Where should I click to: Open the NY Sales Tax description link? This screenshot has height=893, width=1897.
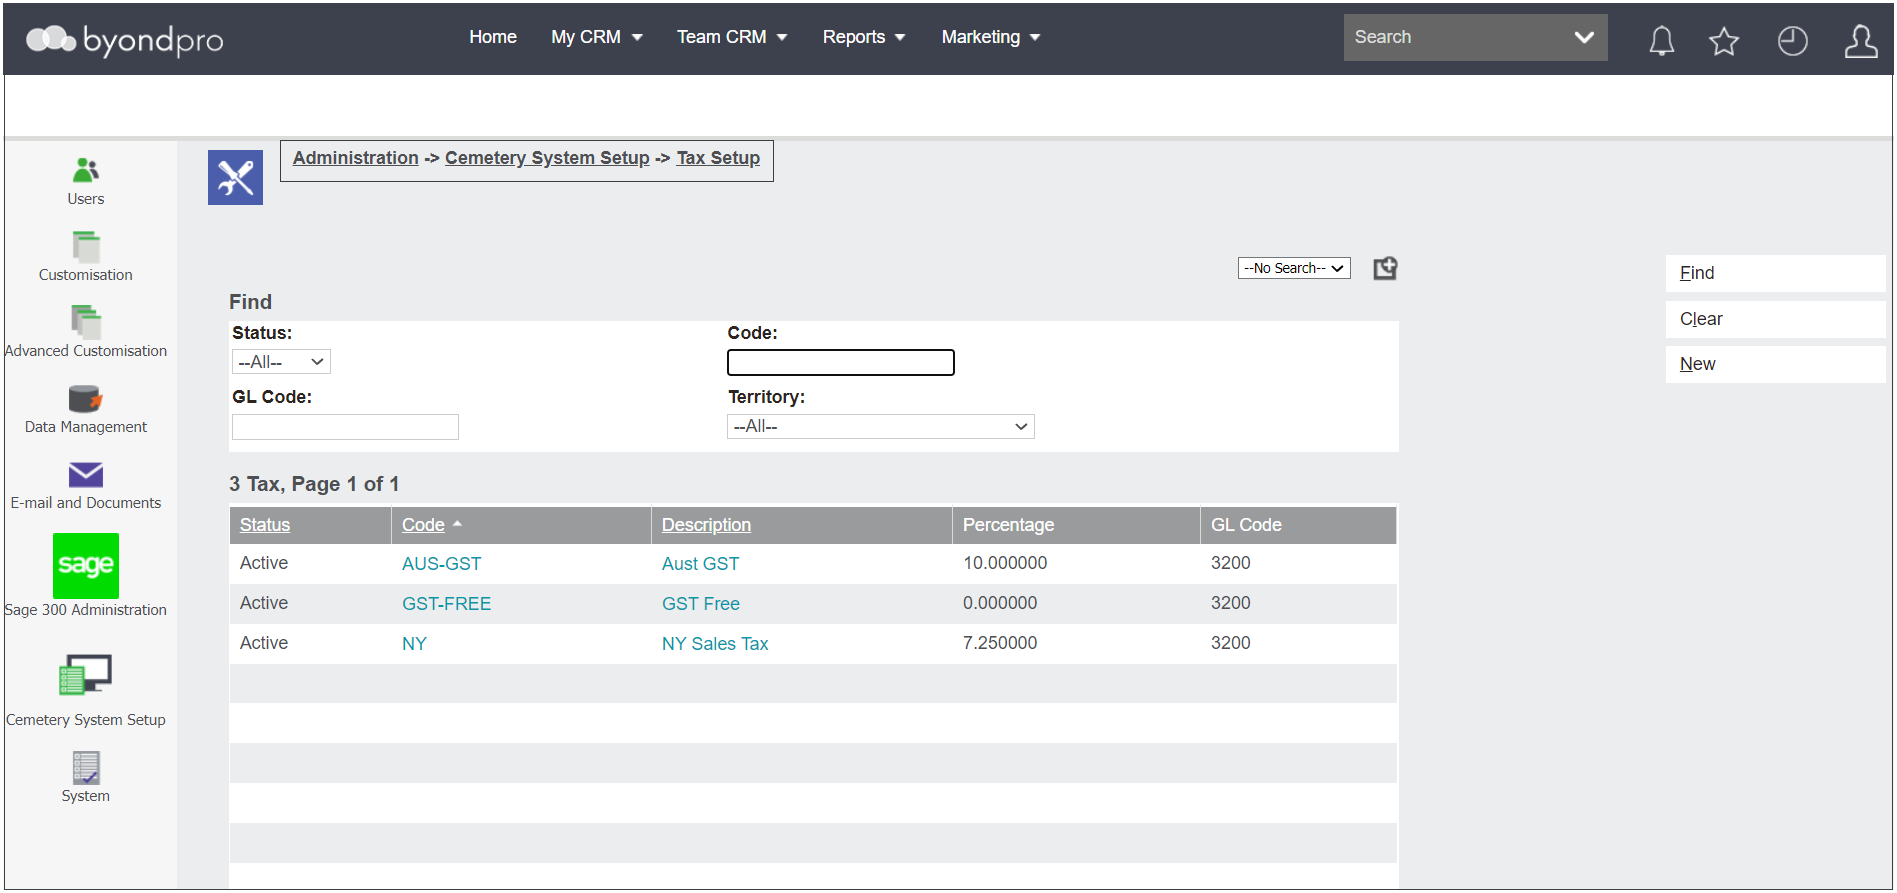[x=715, y=644]
